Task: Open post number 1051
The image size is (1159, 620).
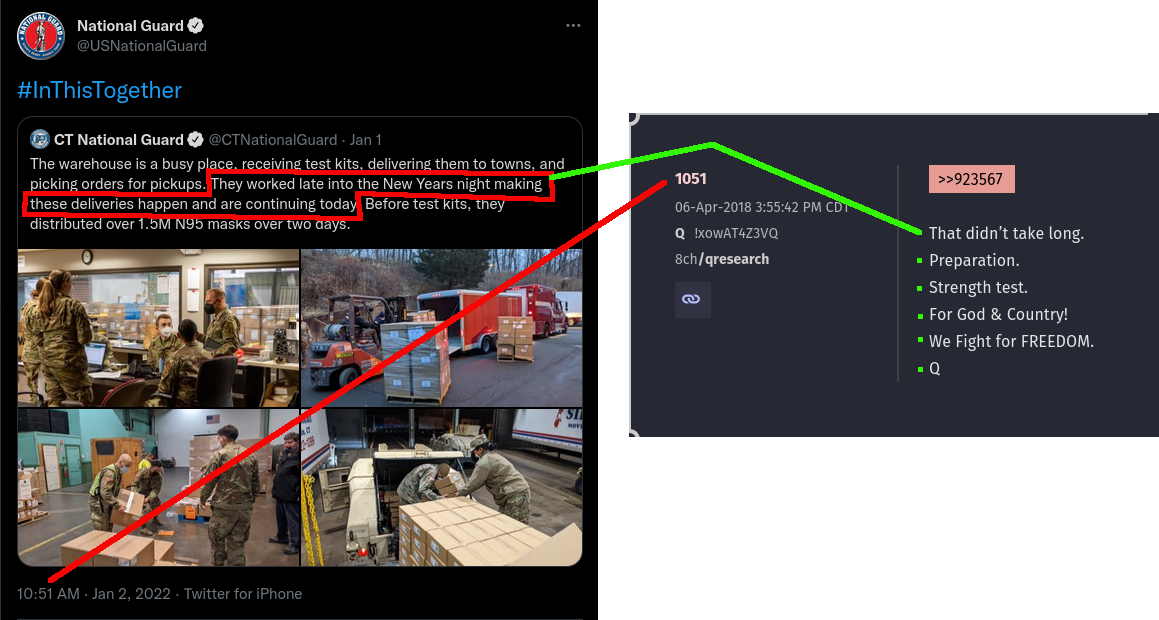Action: point(690,179)
